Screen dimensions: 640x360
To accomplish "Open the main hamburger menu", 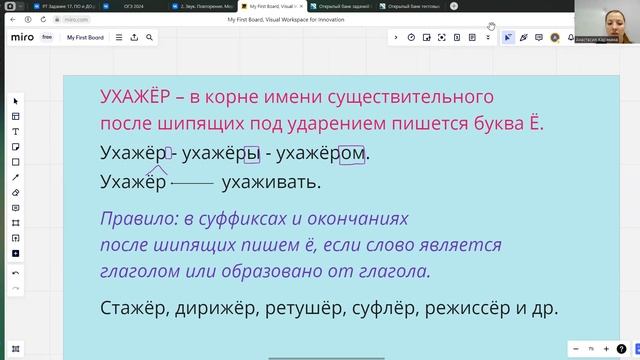I will point(119,38).
